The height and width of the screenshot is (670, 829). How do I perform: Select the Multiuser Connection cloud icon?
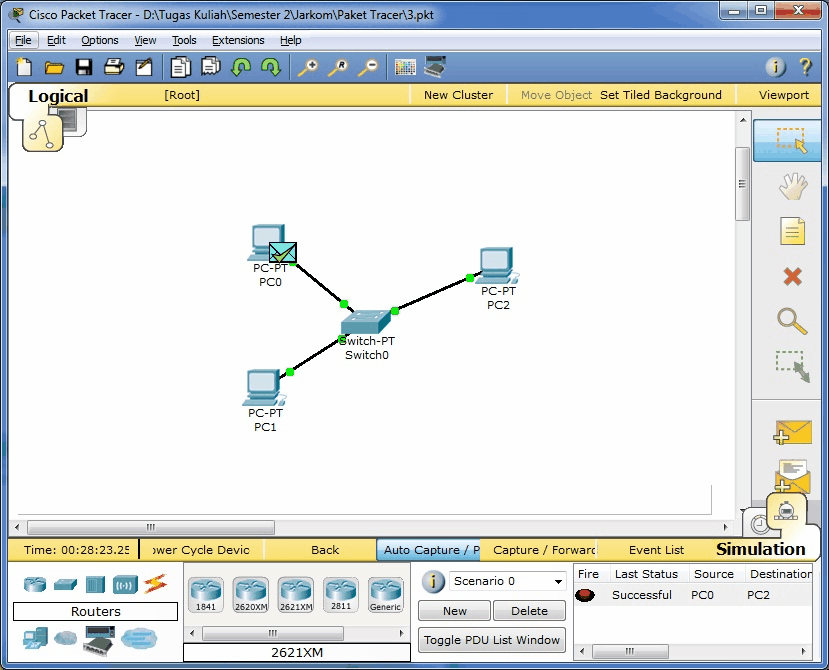[139, 638]
